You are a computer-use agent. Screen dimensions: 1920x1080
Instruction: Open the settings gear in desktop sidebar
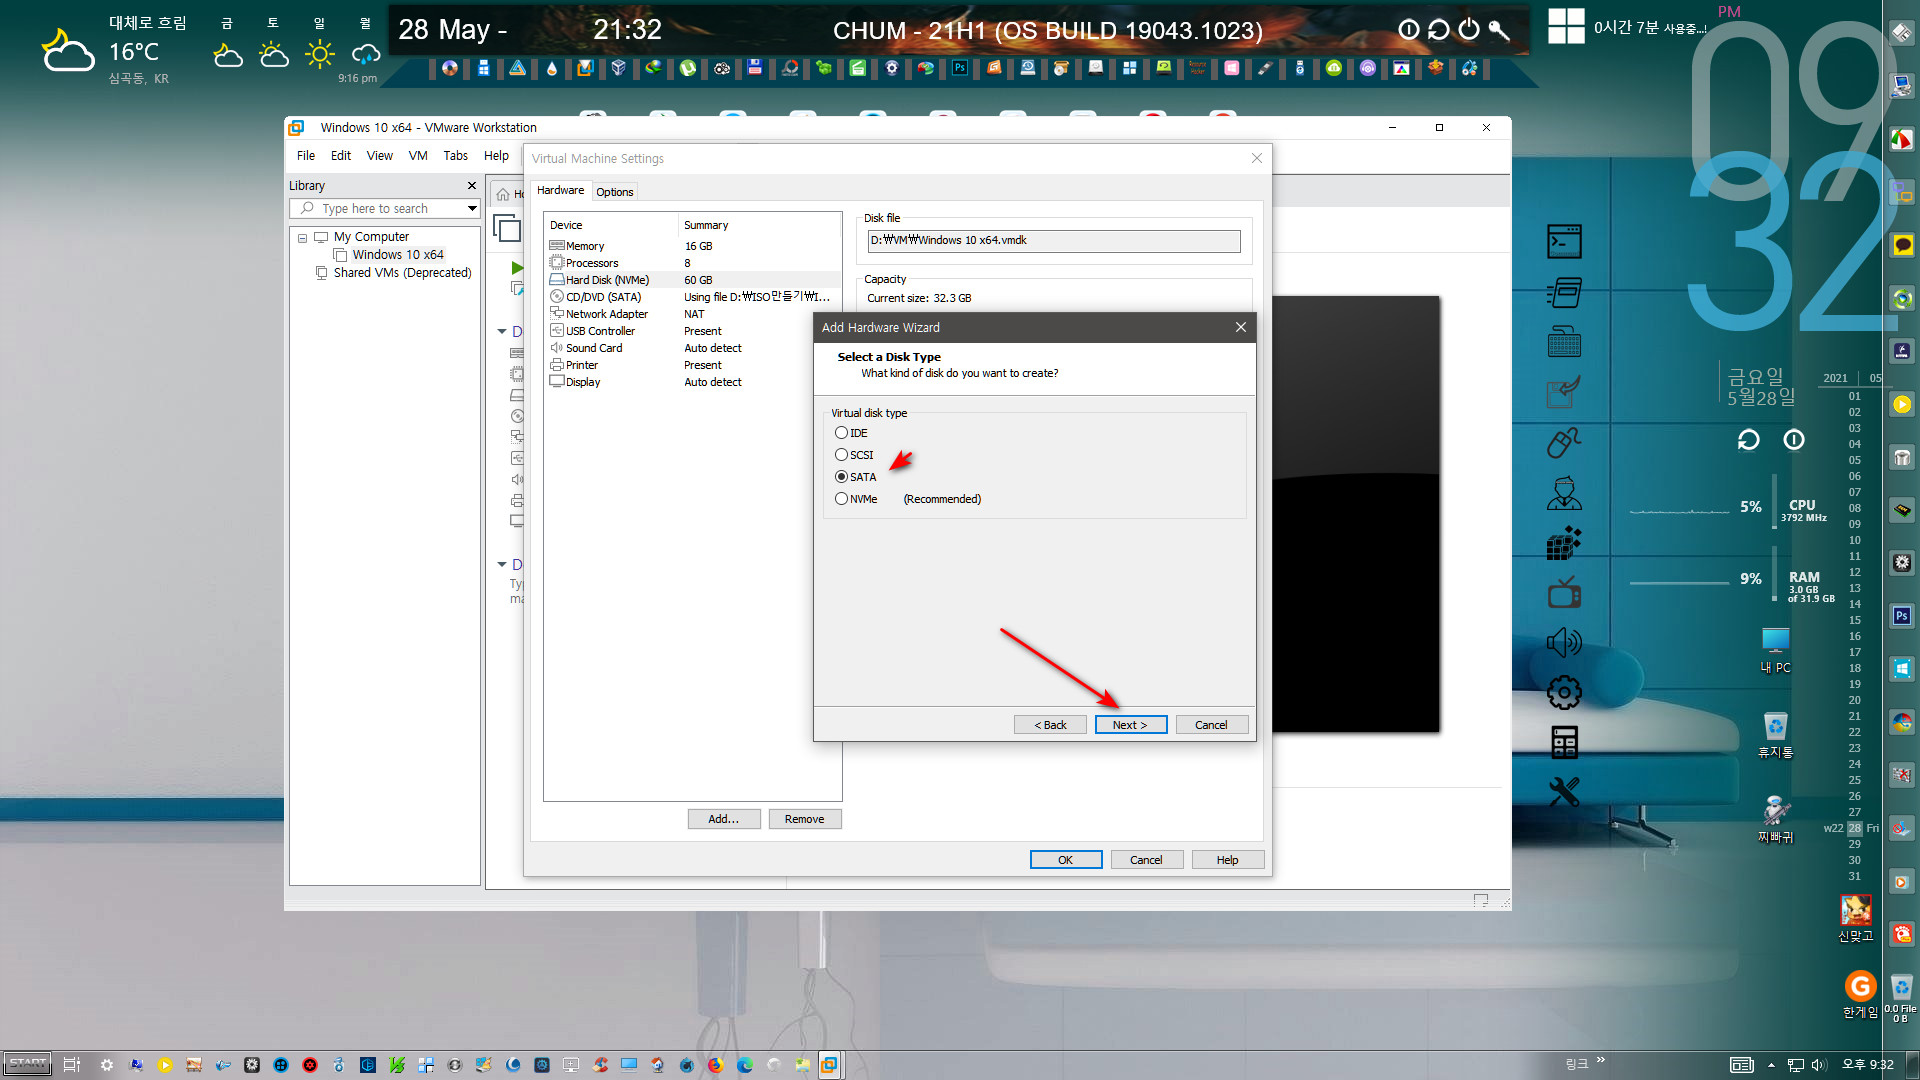pos(1564,692)
